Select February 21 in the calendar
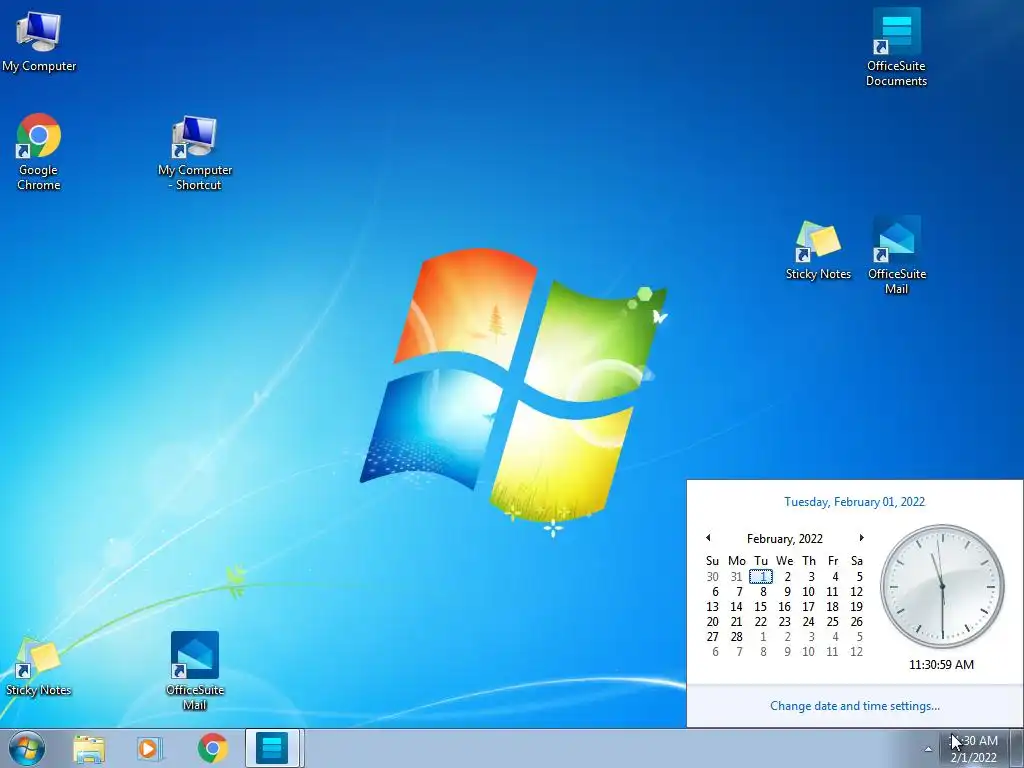Screen dimensions: 1024x768 tap(737, 622)
